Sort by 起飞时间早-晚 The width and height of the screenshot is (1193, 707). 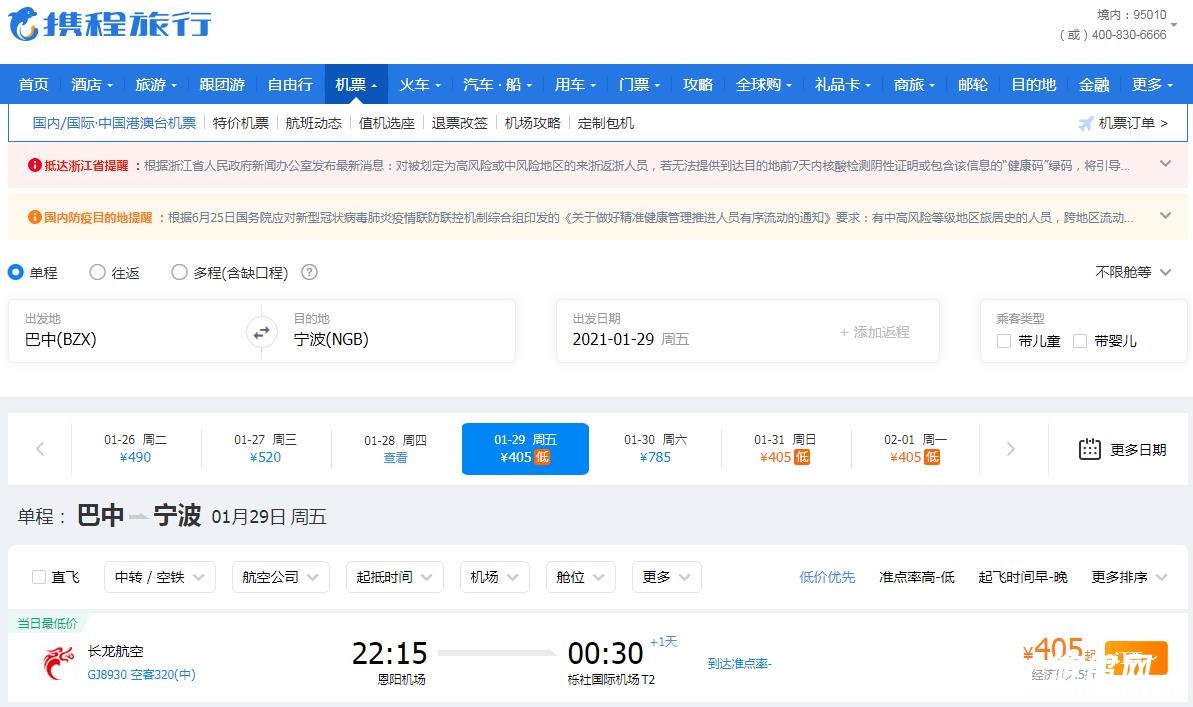pos(1022,577)
